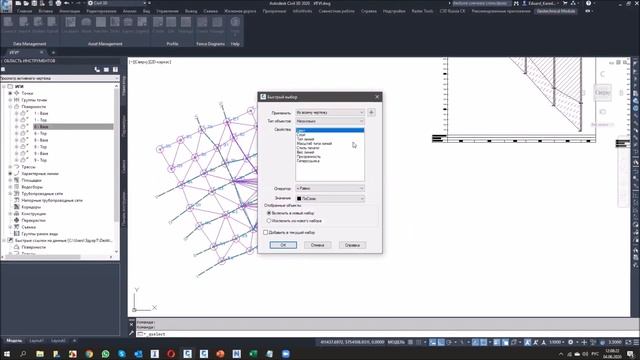Screen dimensions: 640x360
Task: Switch to the Модель tab
Action: coord(14,340)
